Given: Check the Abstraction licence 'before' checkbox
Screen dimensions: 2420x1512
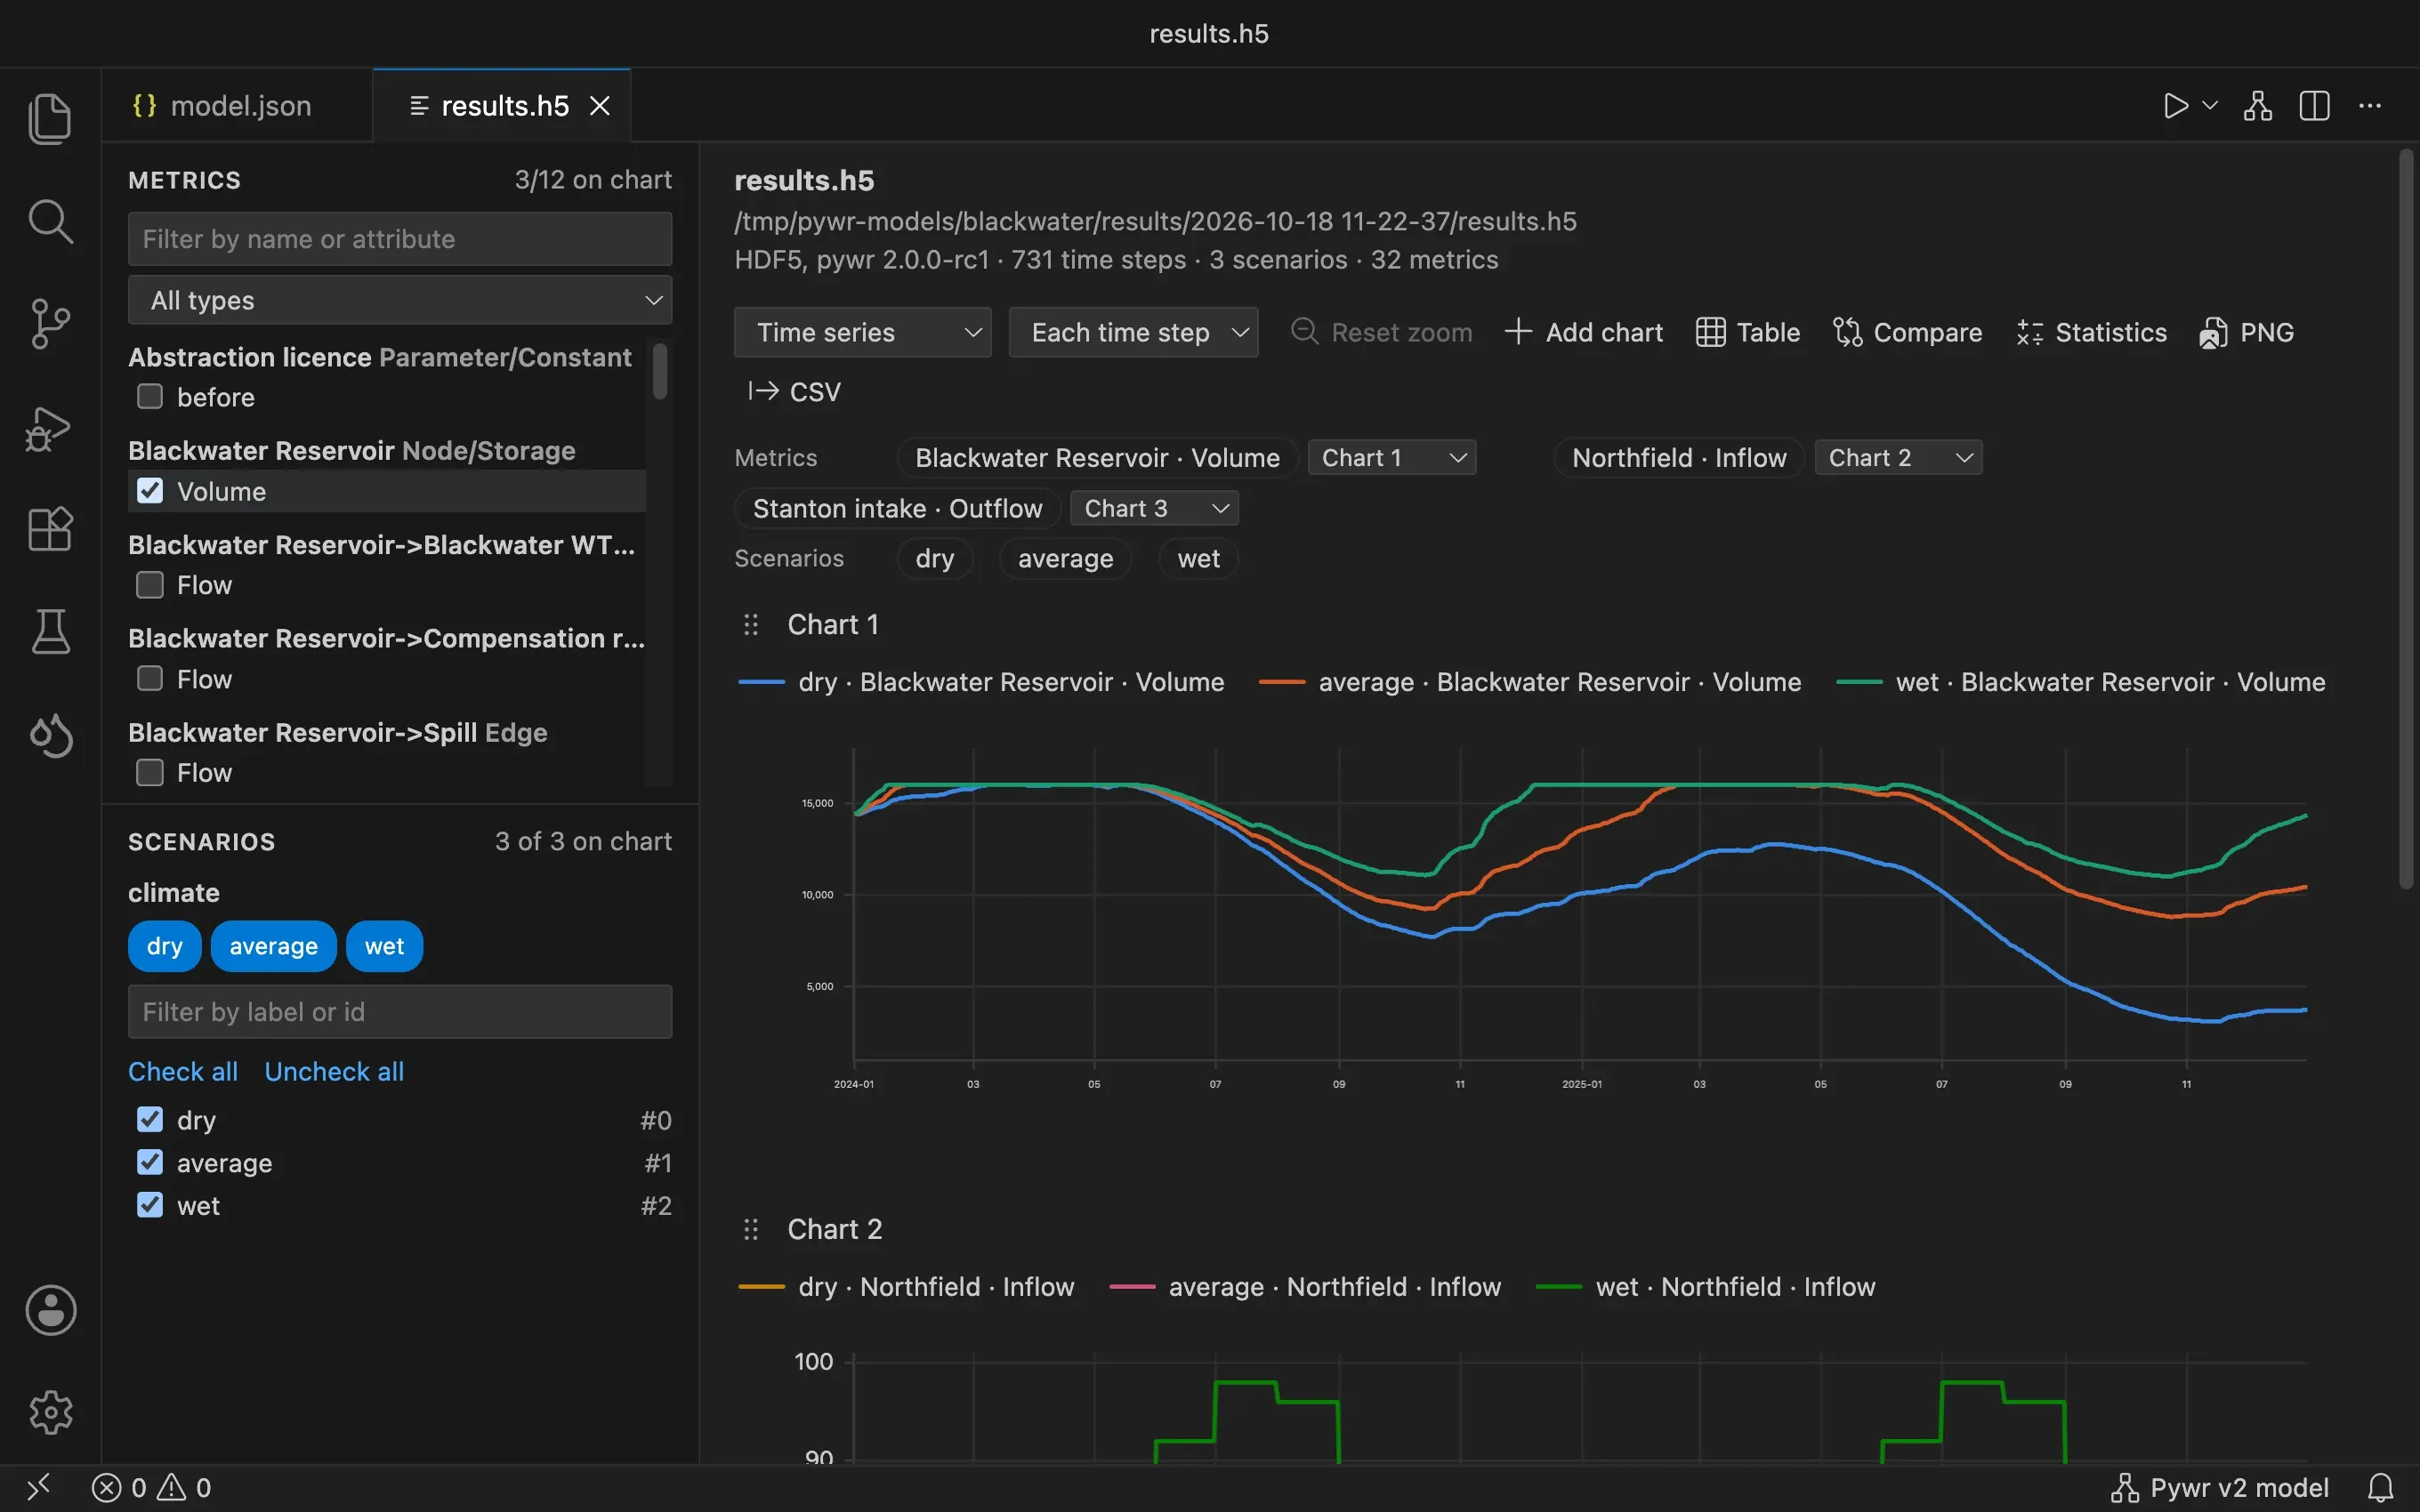Looking at the screenshot, I should pyautogui.click(x=150, y=397).
